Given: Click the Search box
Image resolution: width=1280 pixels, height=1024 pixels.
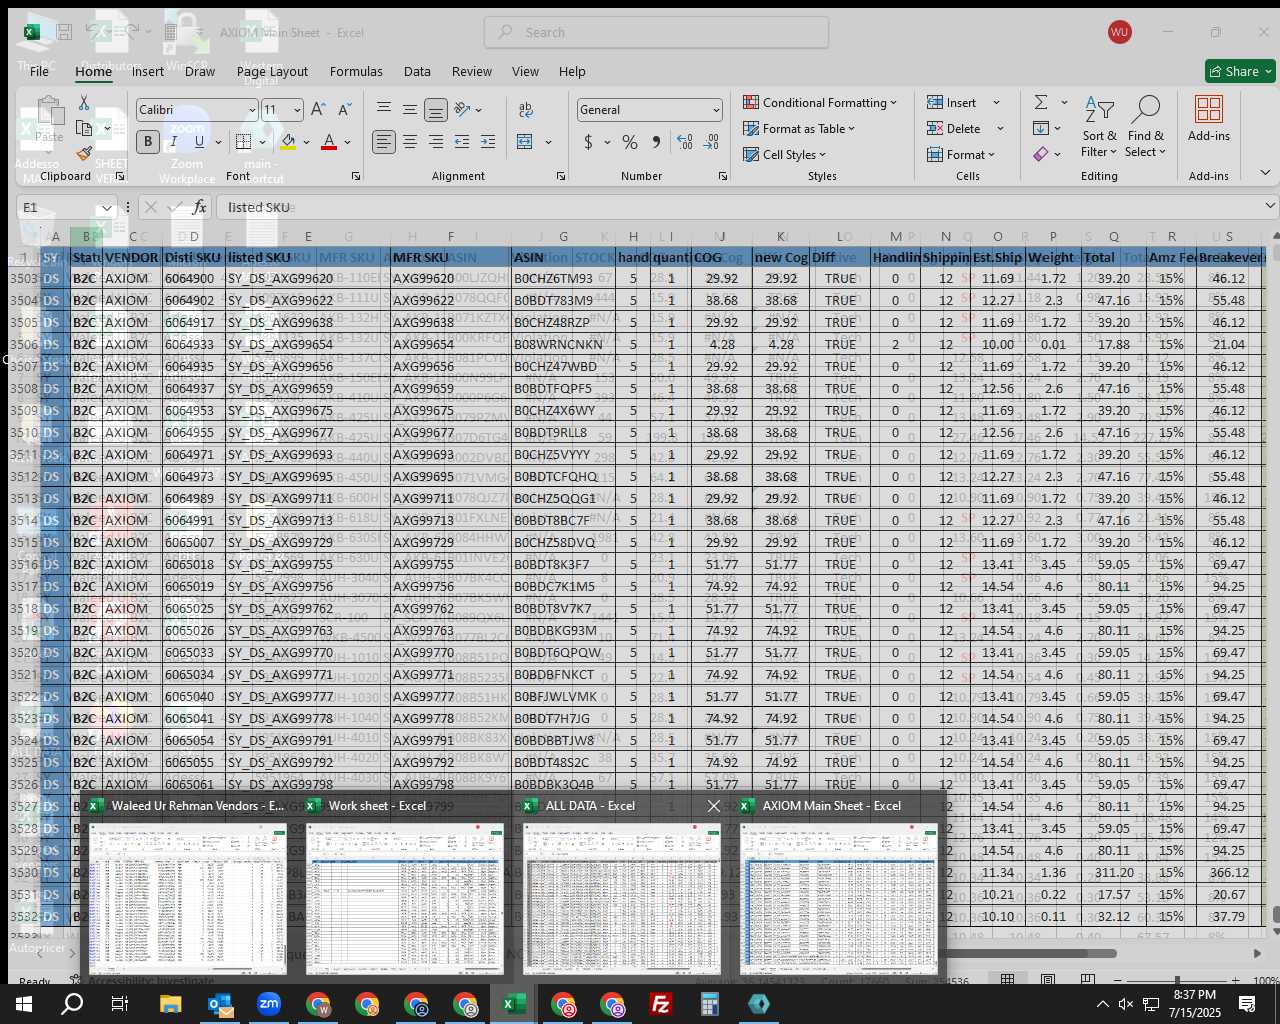Looking at the screenshot, I should [x=656, y=32].
